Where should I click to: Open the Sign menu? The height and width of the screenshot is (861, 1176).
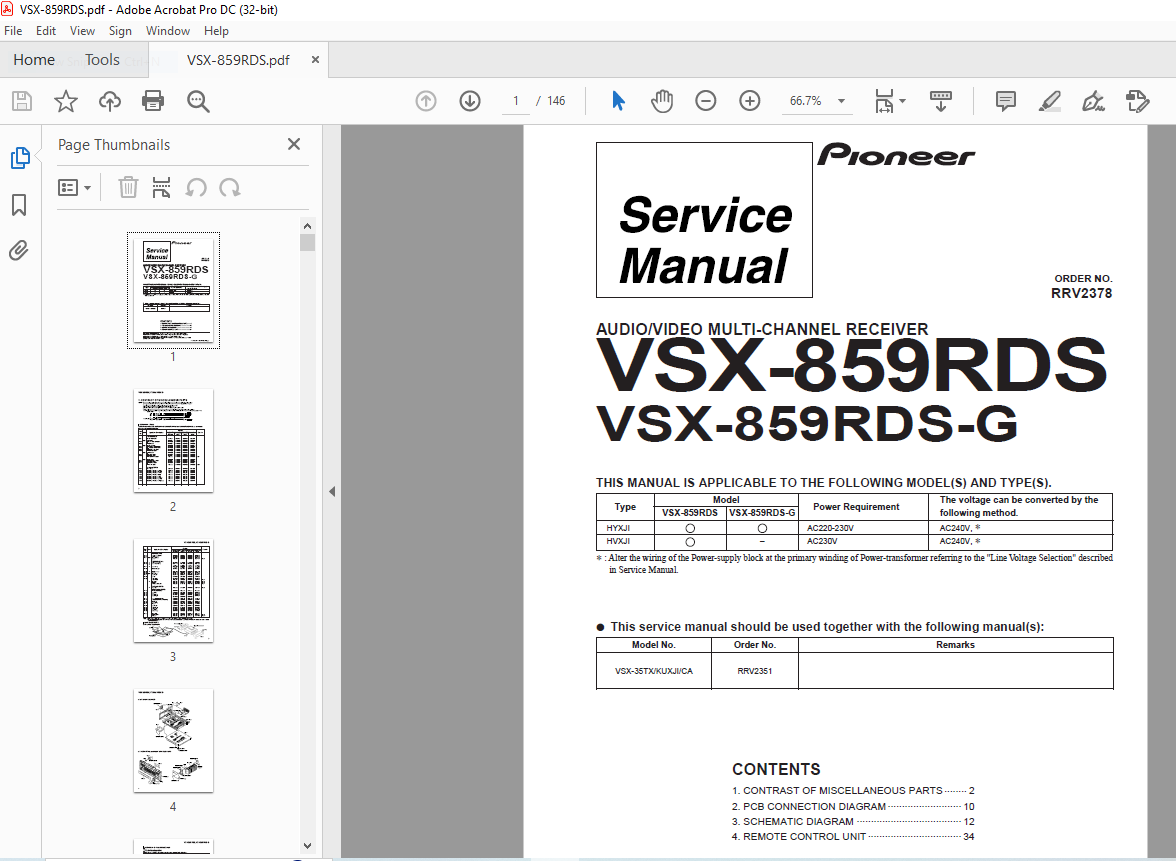pos(120,31)
